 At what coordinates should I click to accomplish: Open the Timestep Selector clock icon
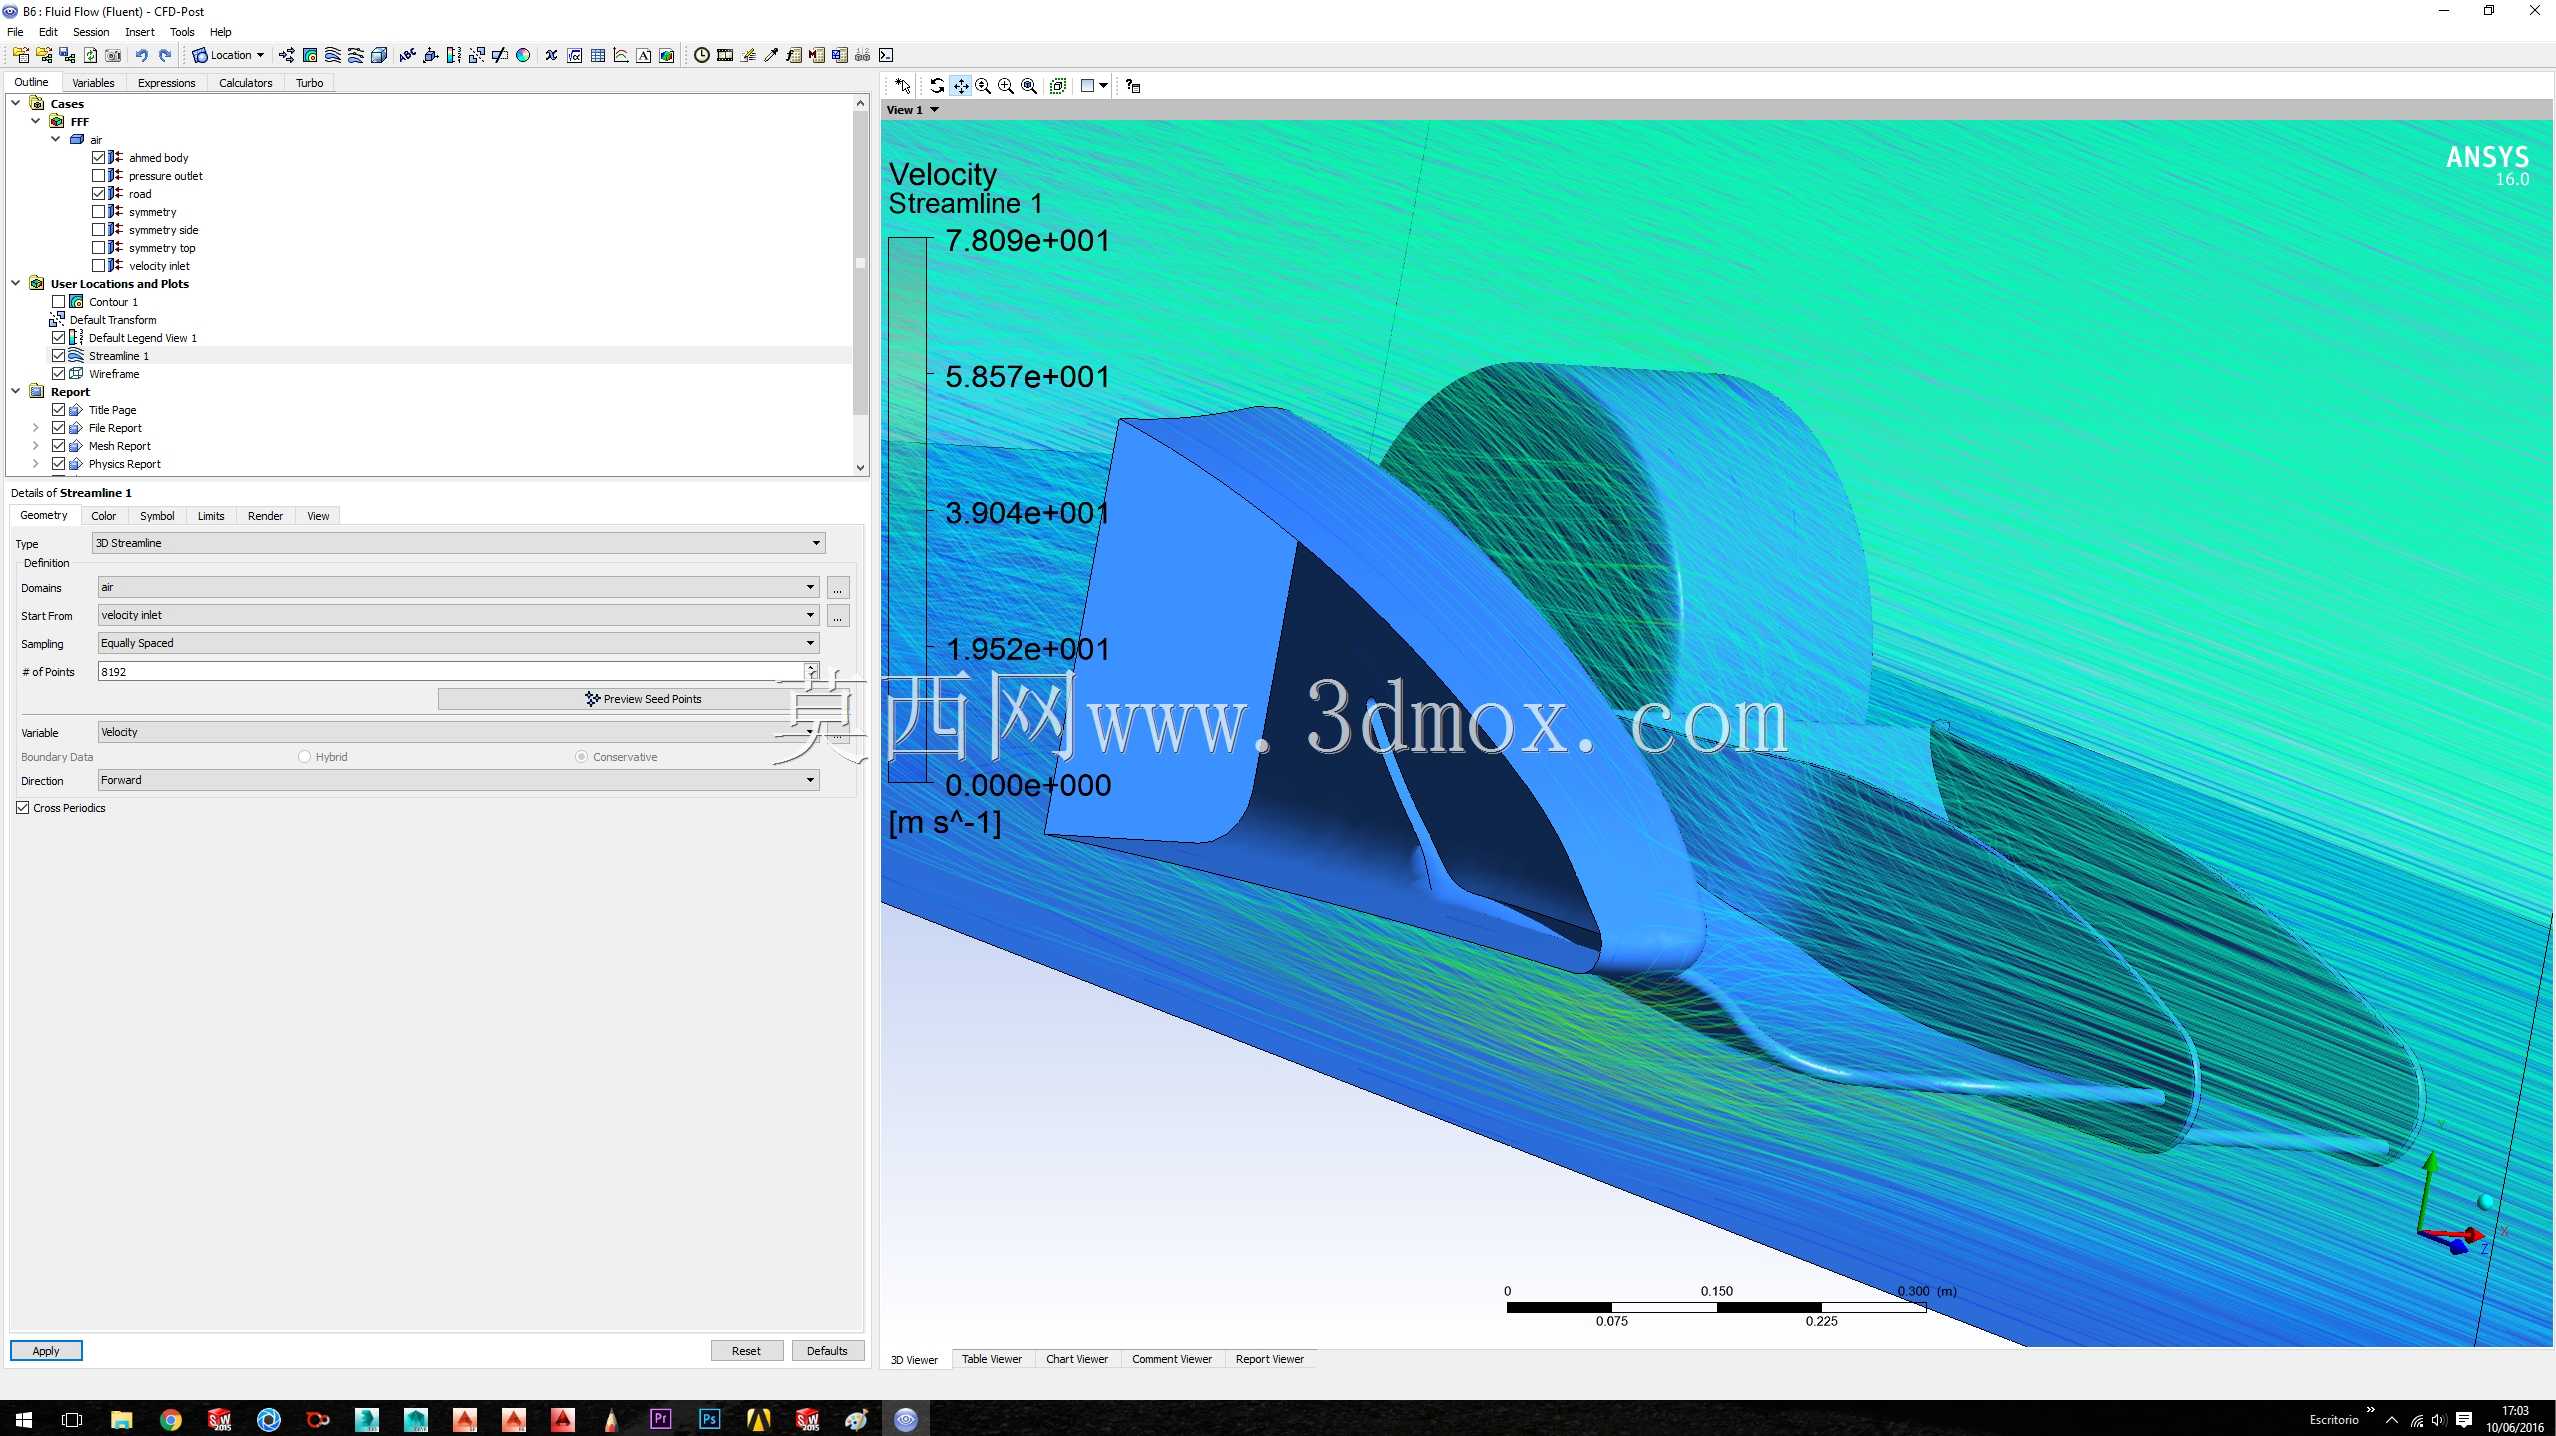[x=702, y=55]
